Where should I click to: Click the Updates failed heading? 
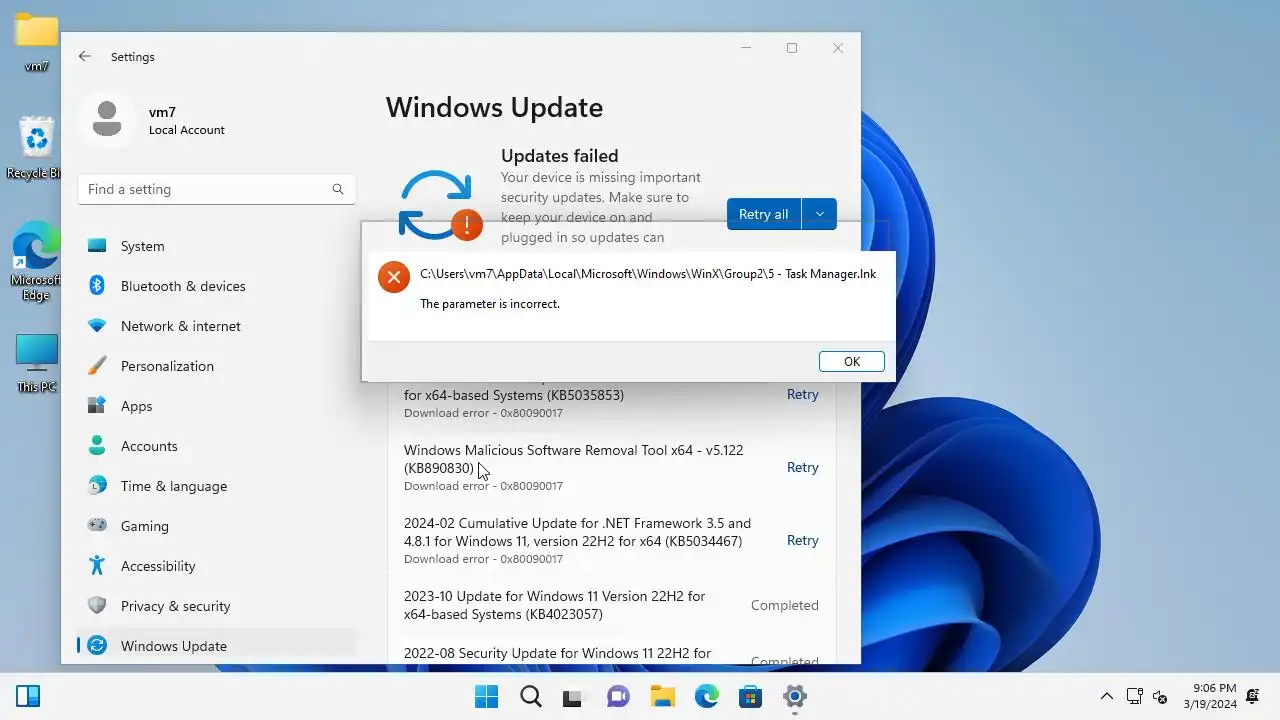[559, 156]
